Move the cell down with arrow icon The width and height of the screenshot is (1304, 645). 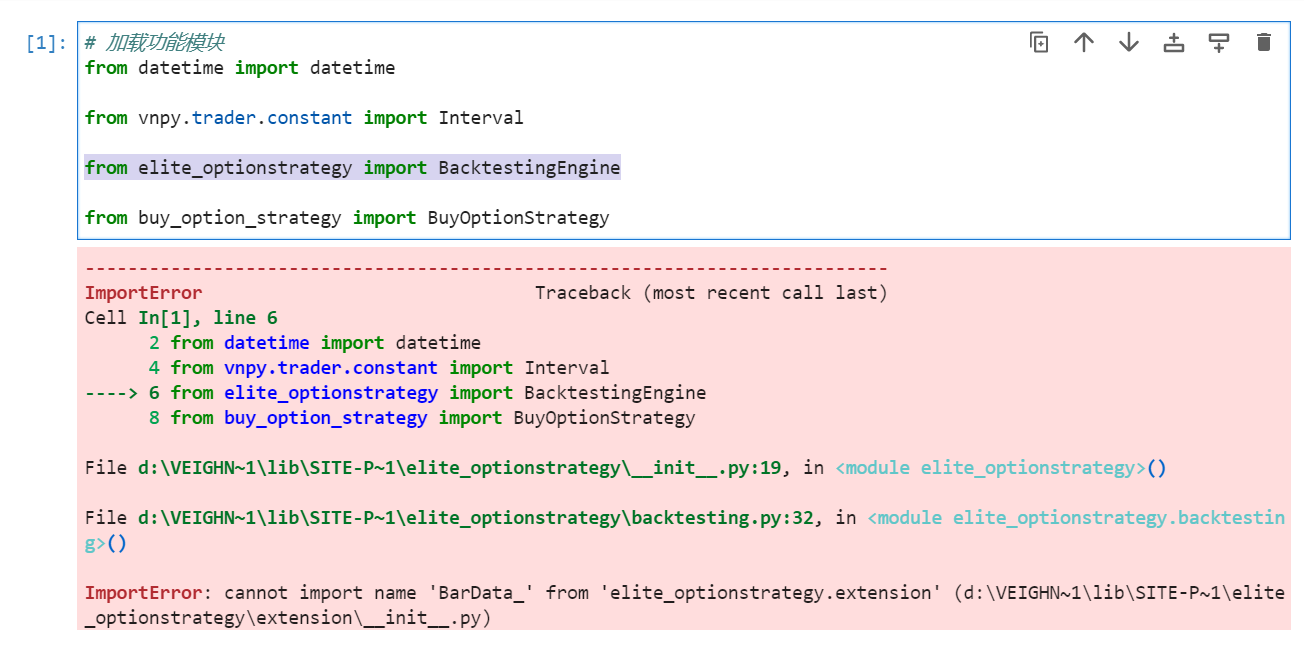pos(1129,42)
